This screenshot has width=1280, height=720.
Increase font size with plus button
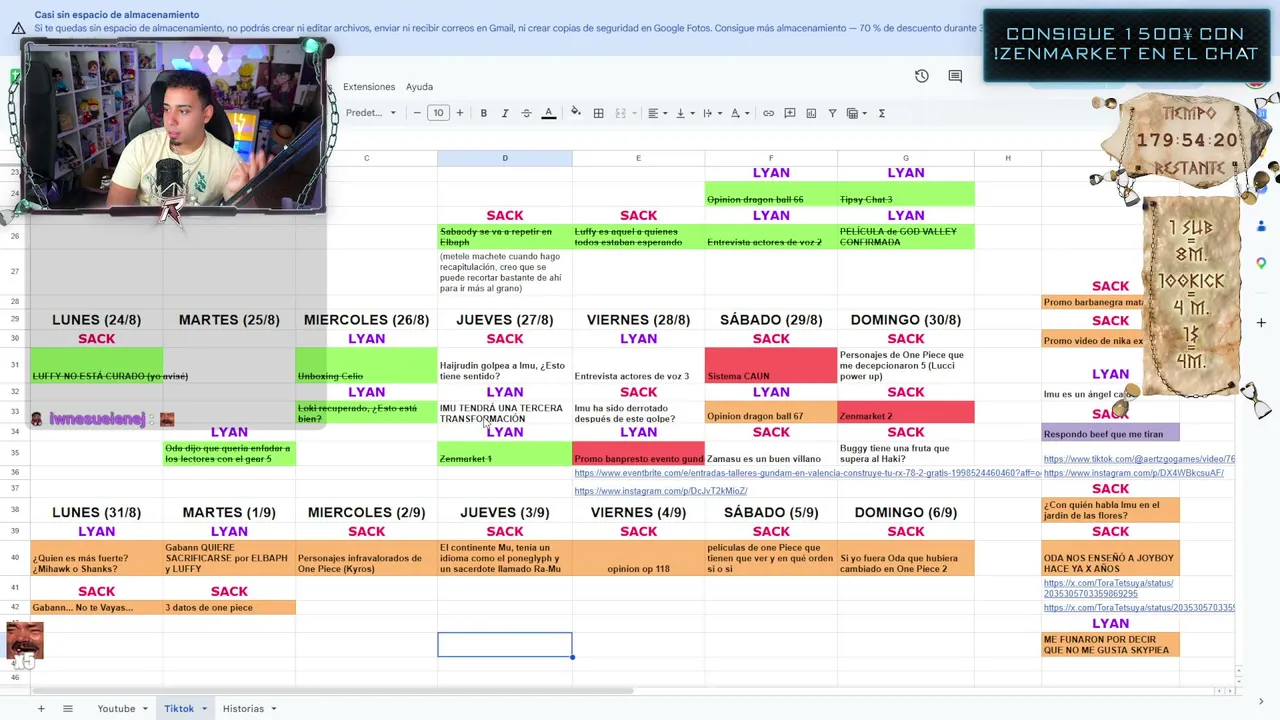460,113
